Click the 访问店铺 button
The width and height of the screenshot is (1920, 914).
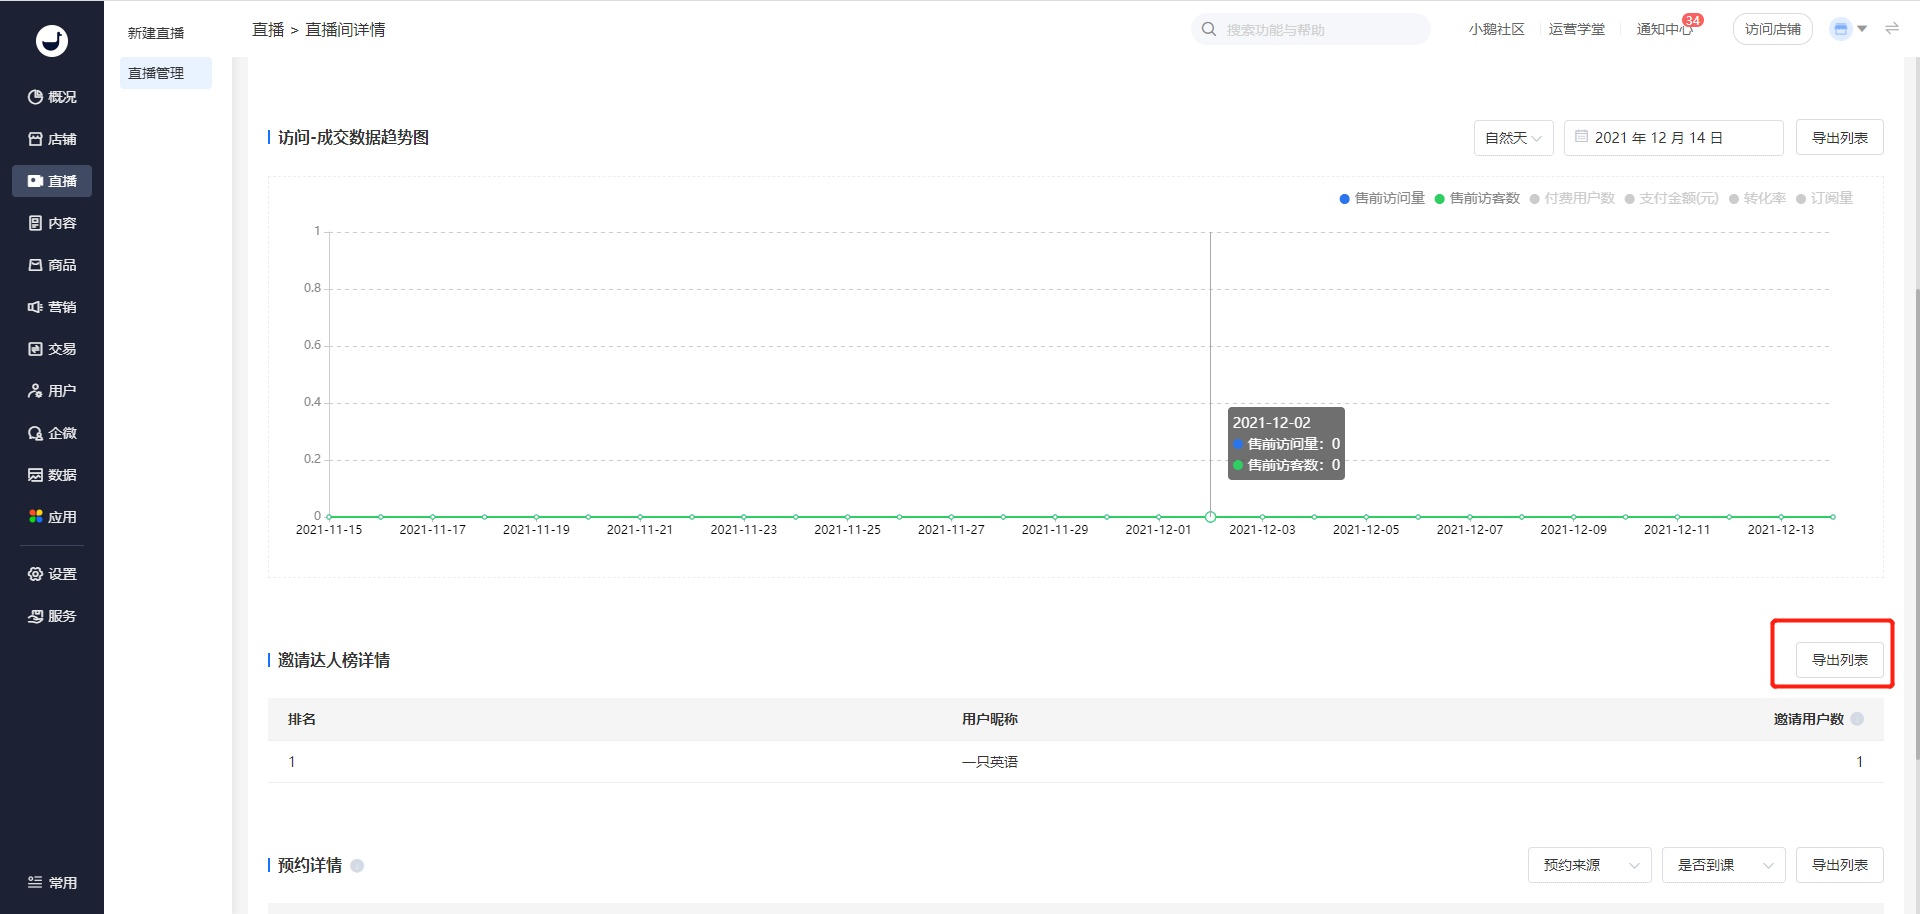tap(1772, 29)
